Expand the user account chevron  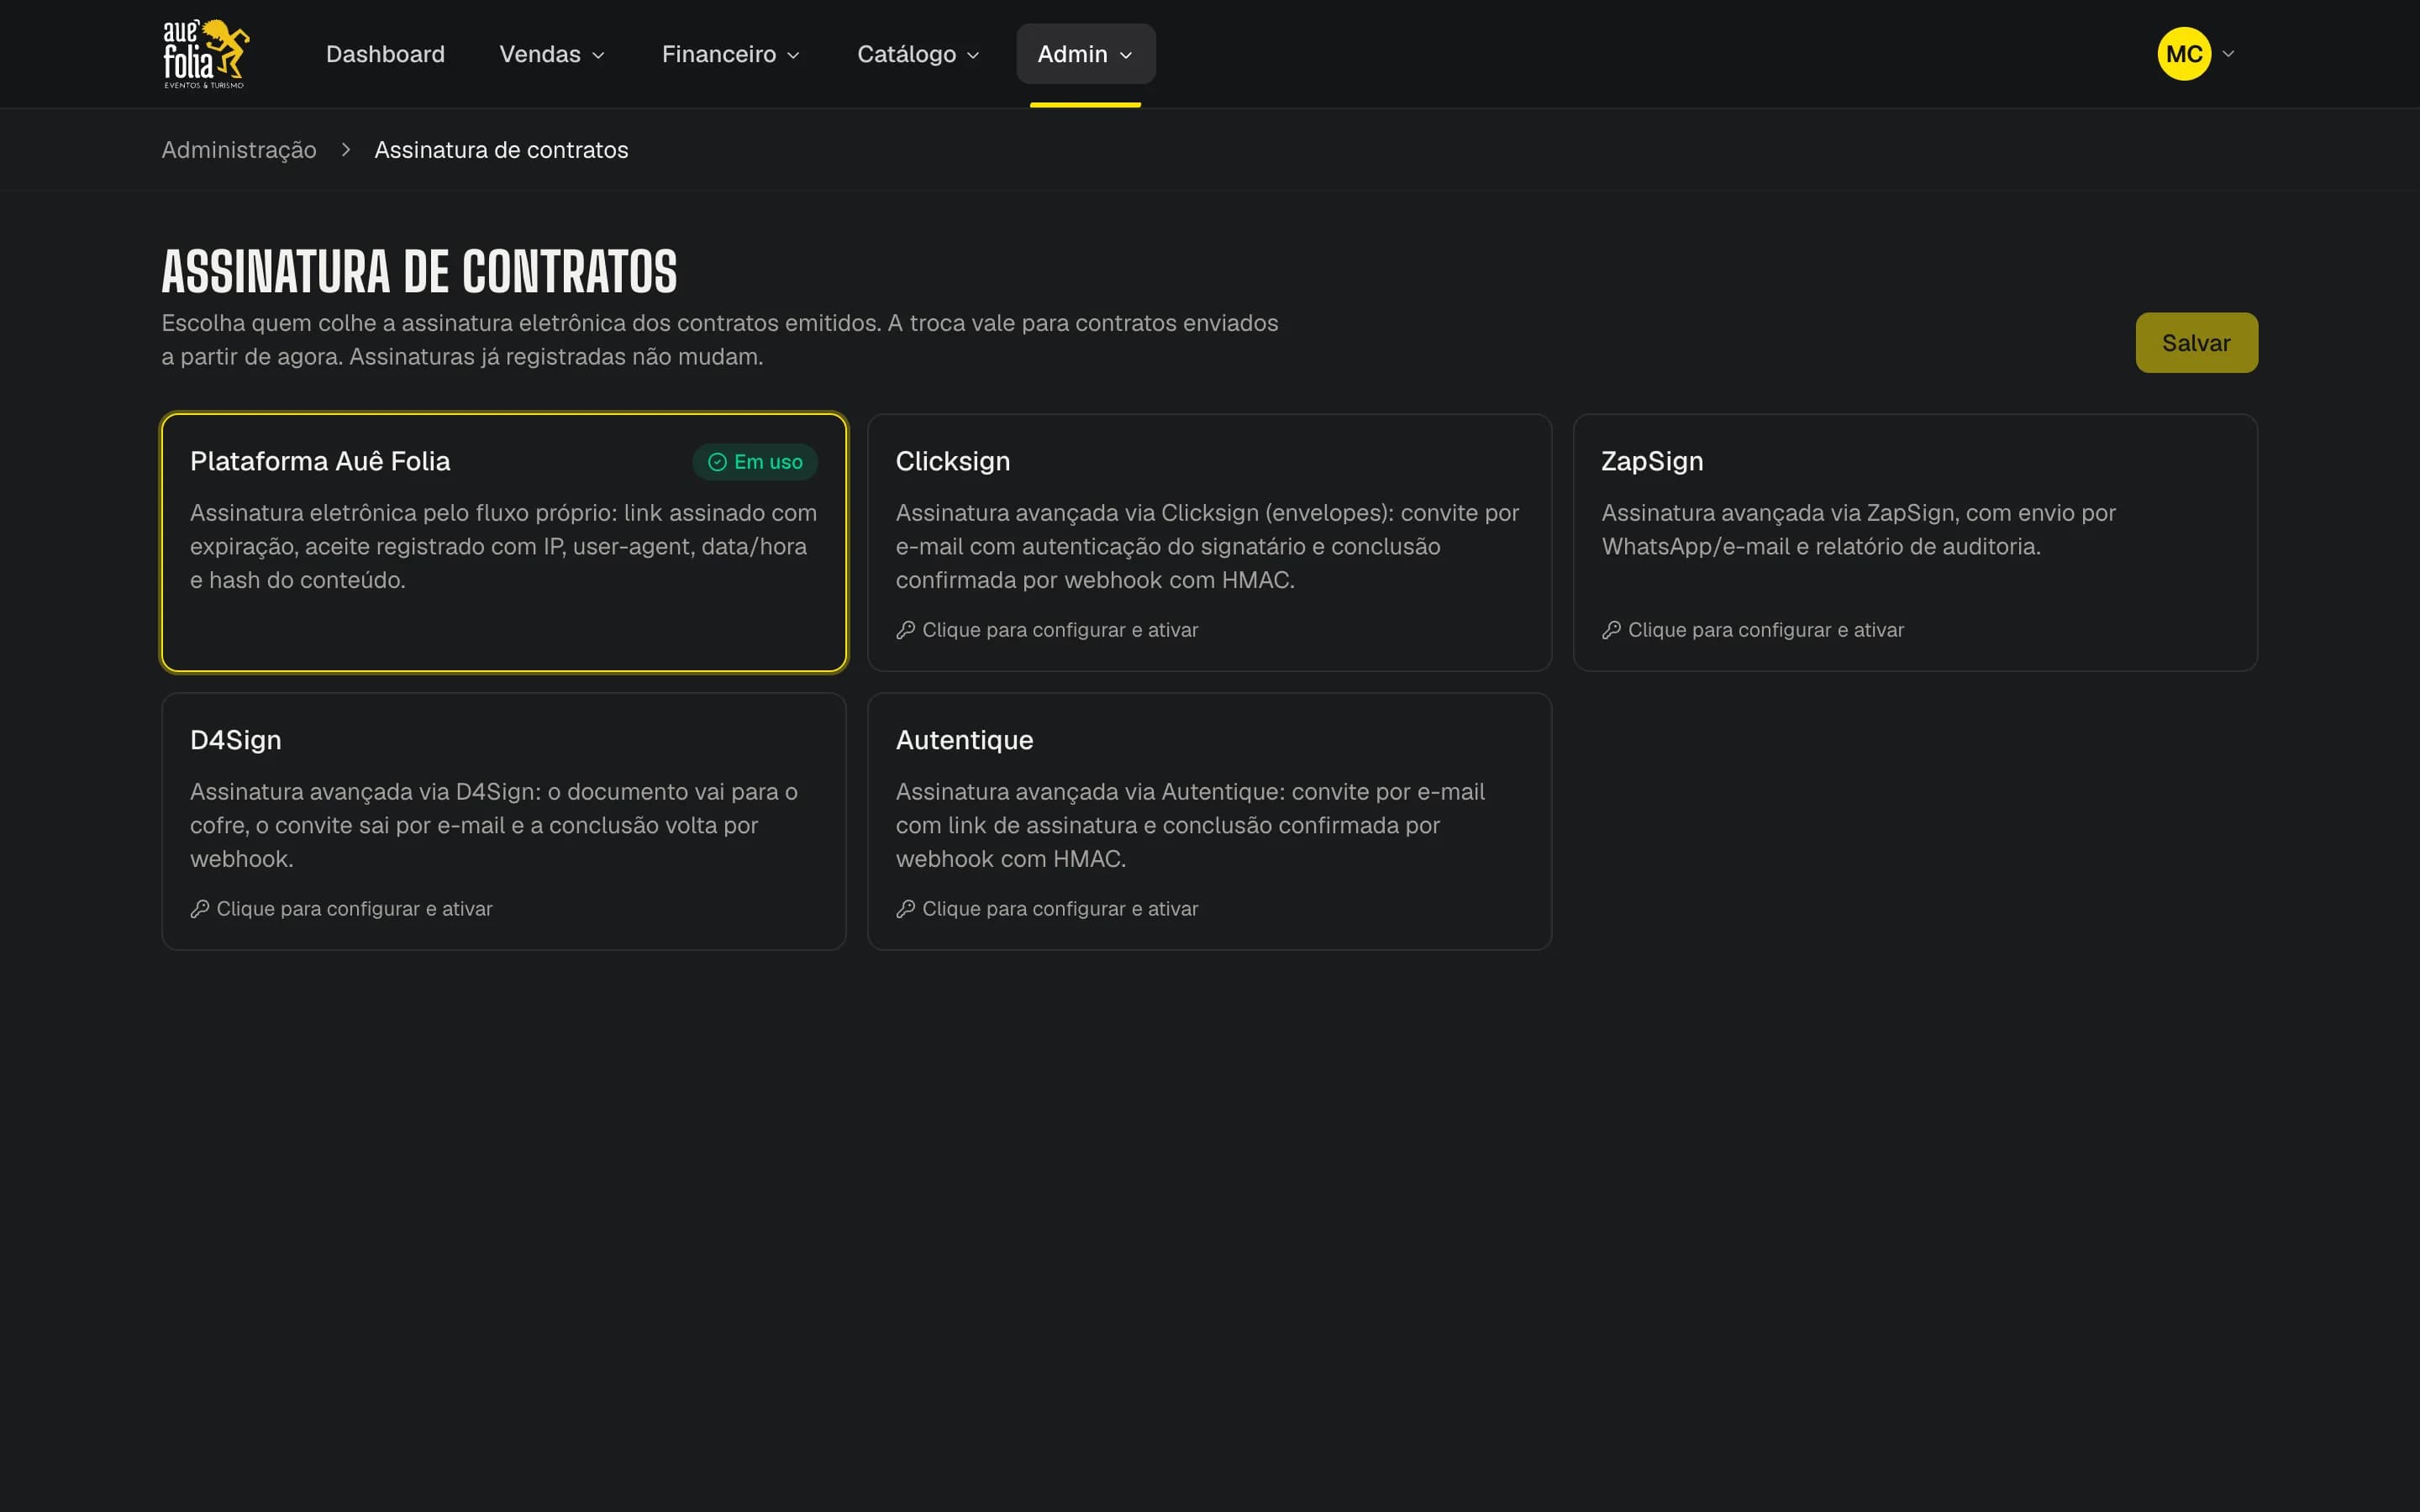point(2228,54)
